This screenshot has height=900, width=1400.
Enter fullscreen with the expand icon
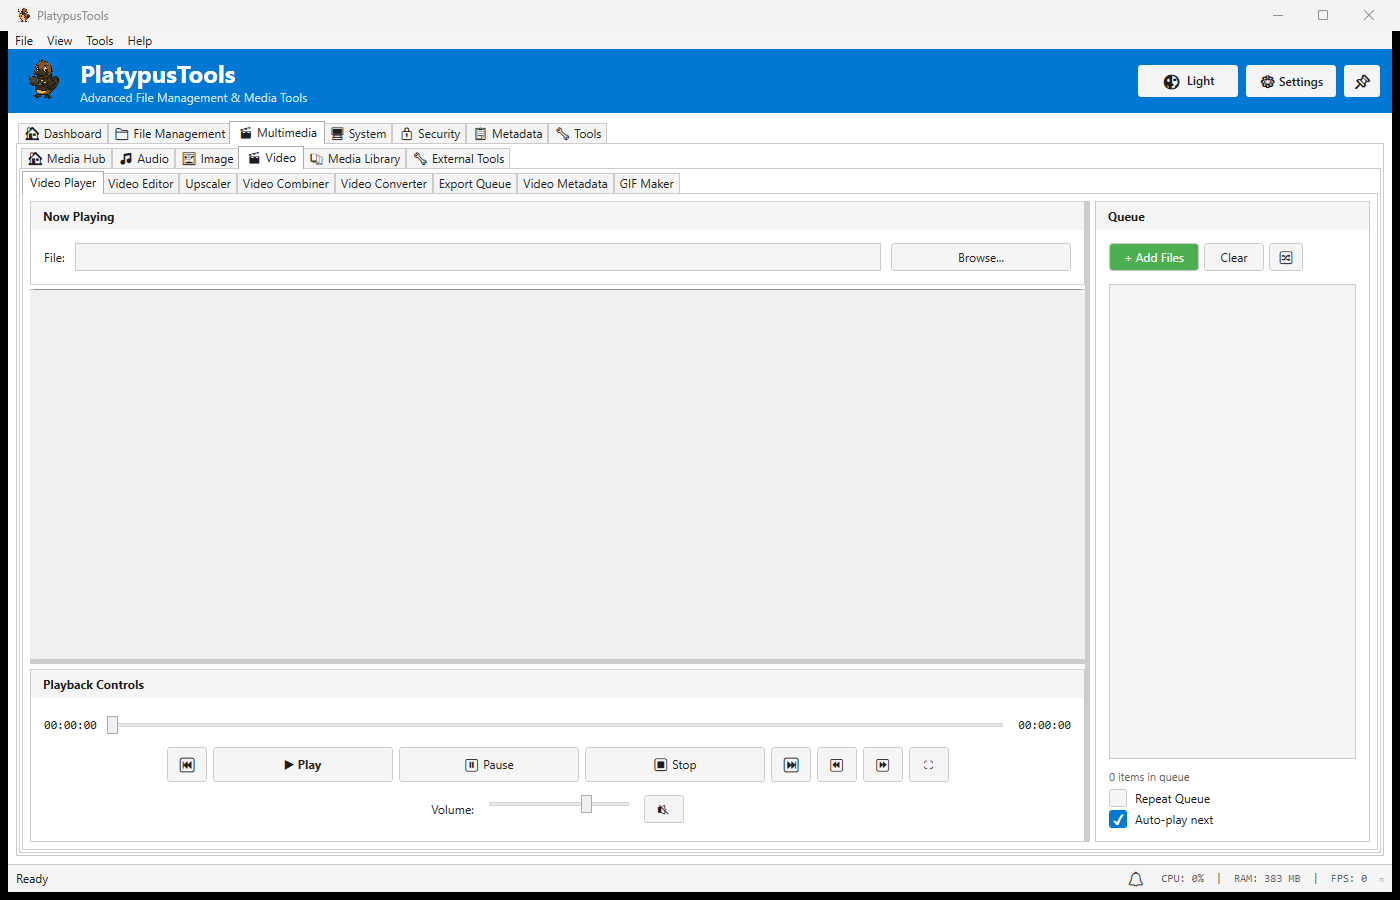(929, 764)
